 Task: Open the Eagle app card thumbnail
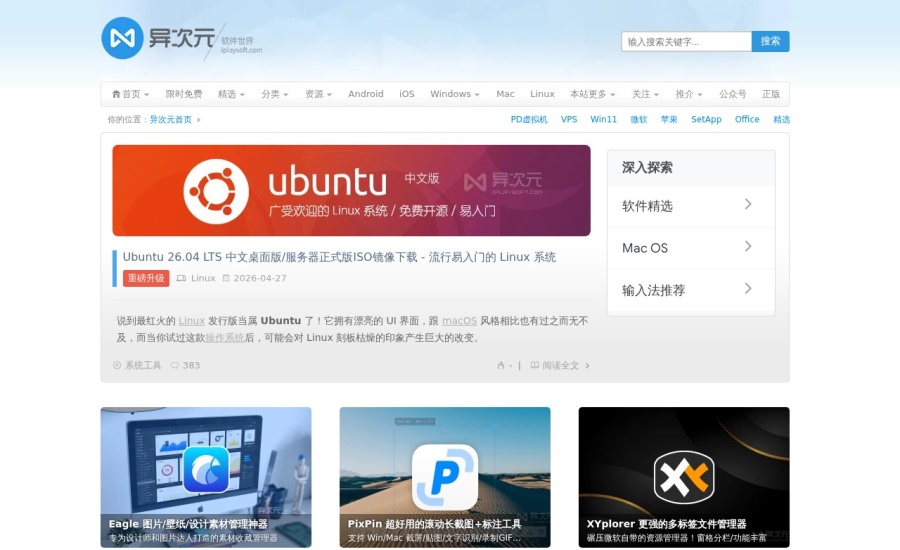[x=206, y=477]
